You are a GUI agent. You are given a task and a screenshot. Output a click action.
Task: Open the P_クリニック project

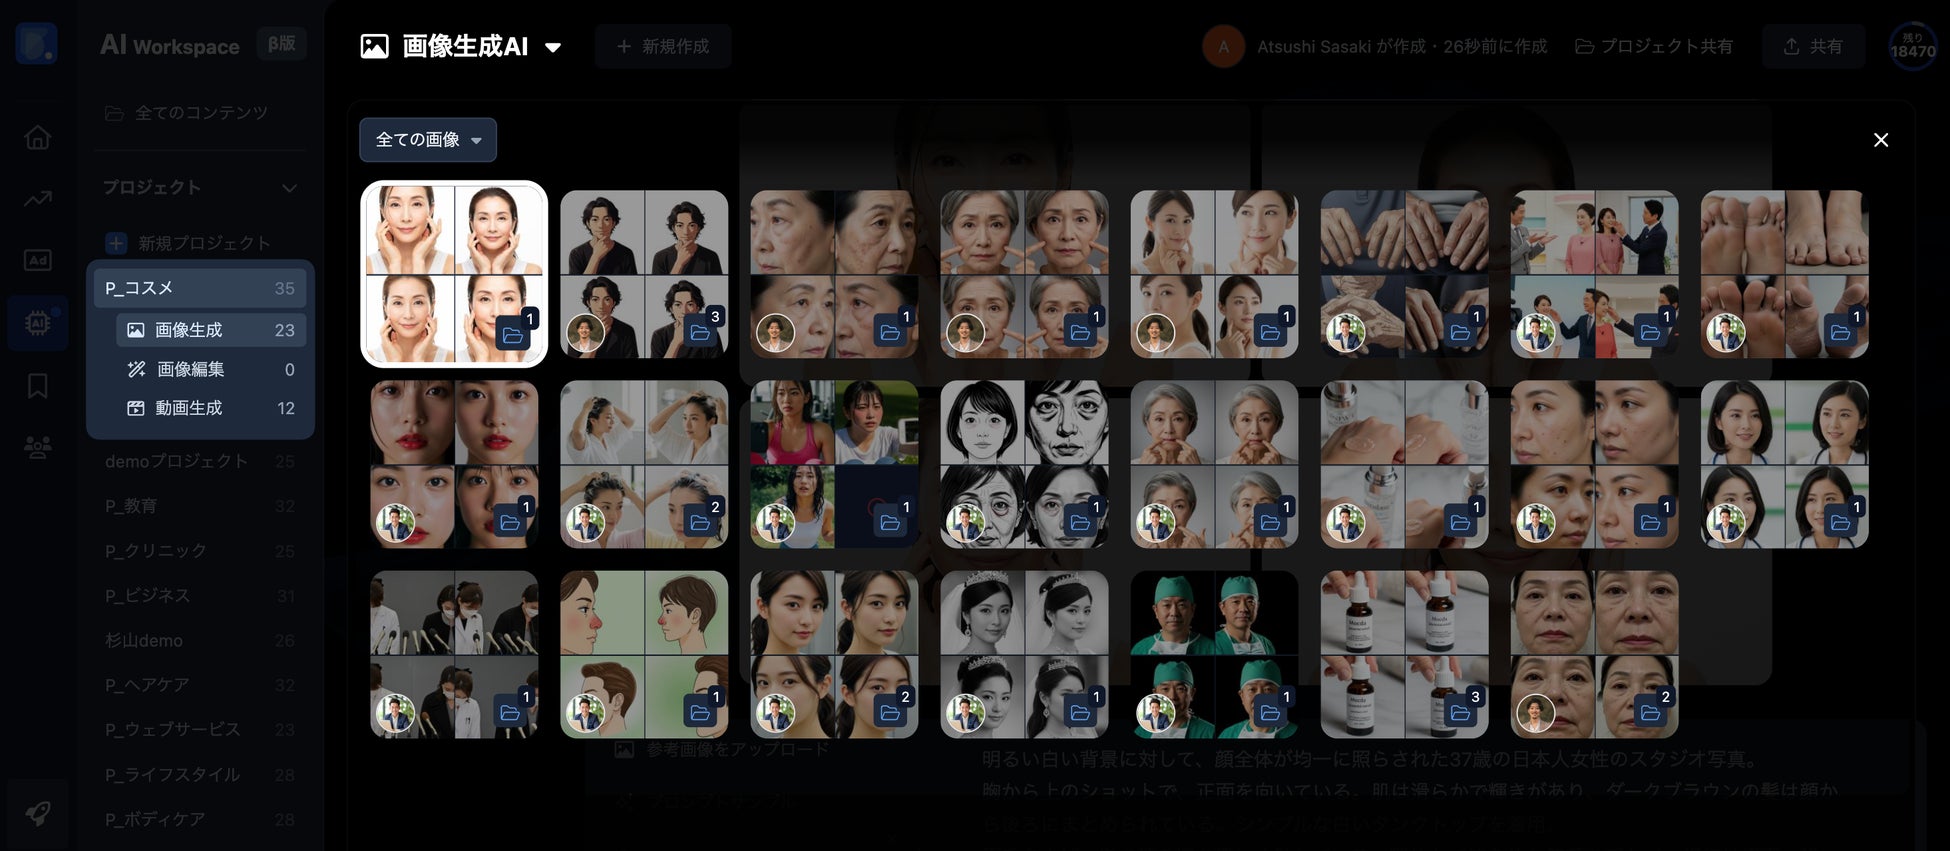tap(200, 551)
